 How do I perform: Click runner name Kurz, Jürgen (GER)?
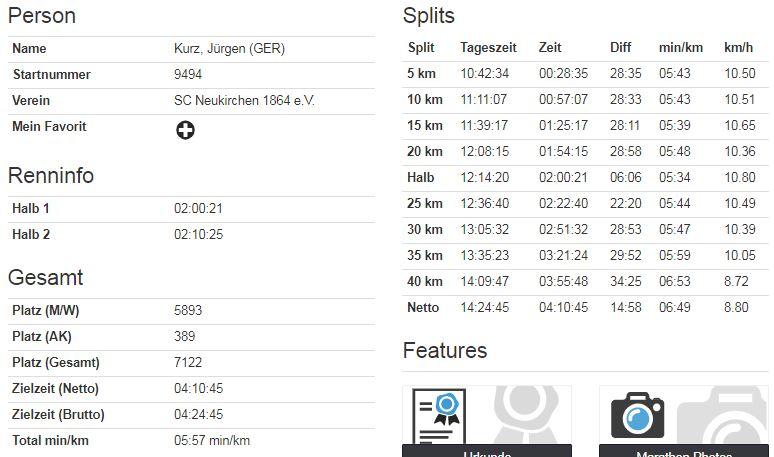coord(229,49)
